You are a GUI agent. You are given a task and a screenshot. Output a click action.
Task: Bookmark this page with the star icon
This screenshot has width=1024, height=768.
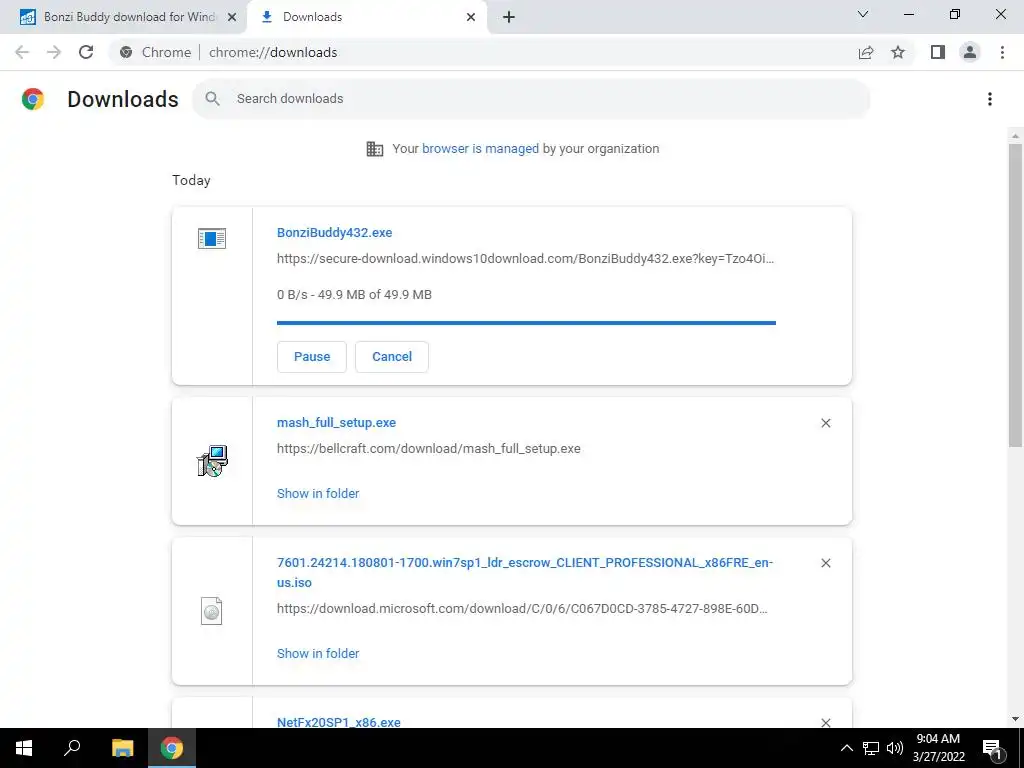click(898, 52)
